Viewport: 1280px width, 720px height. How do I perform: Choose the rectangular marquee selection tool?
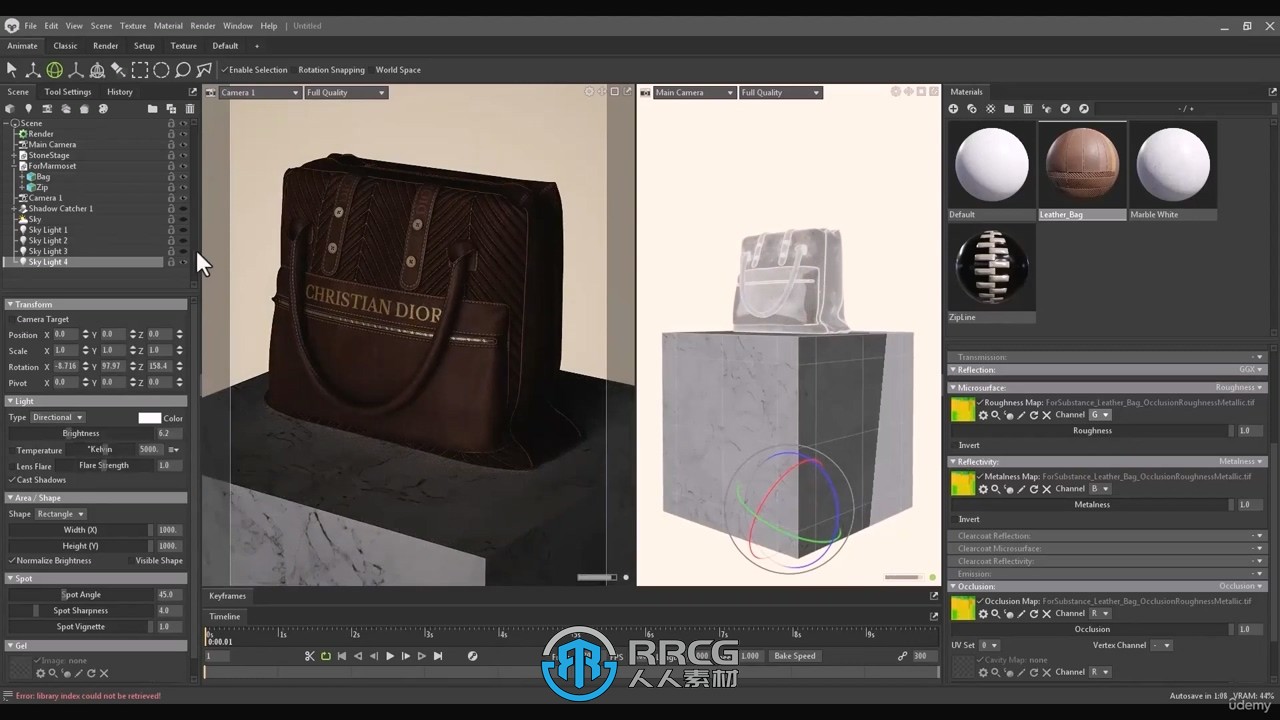(140, 70)
